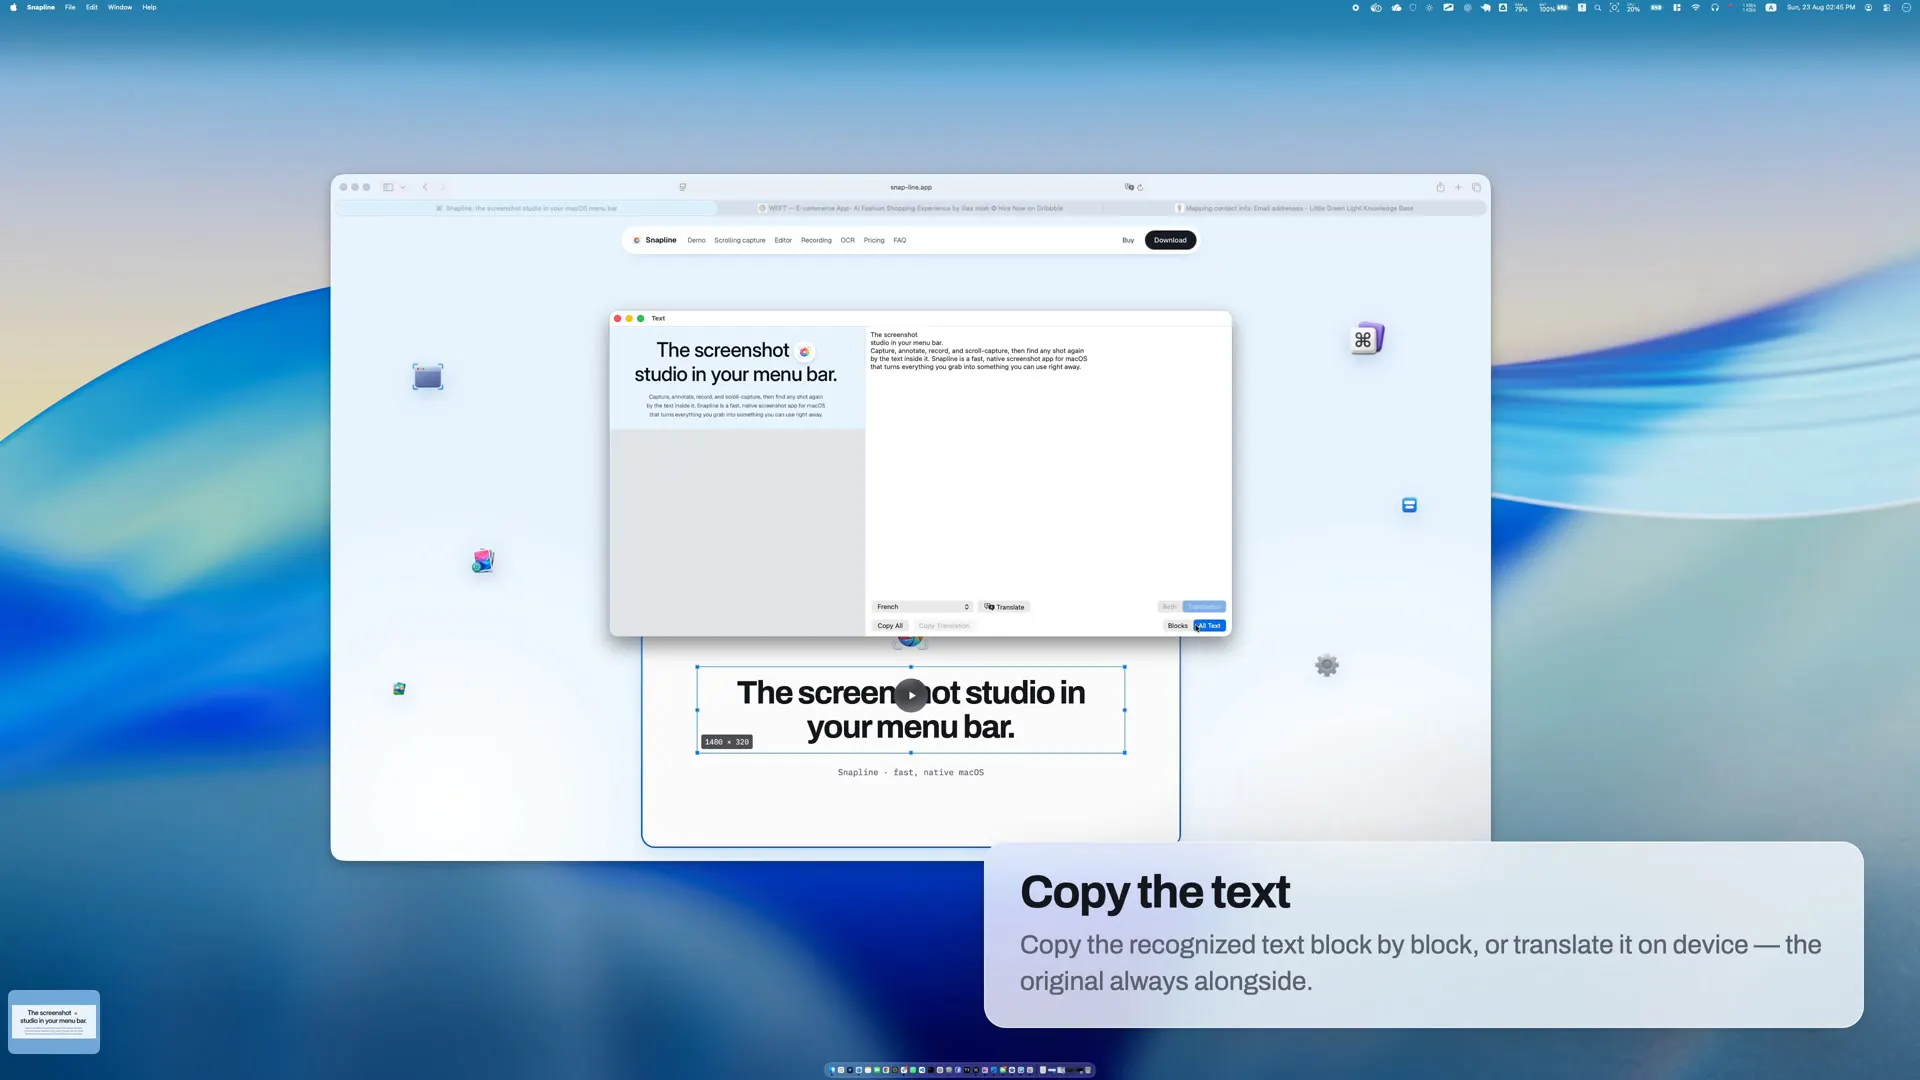Open the FAQ nav link
Screen dimensions: 1920x1080
(x=900, y=240)
